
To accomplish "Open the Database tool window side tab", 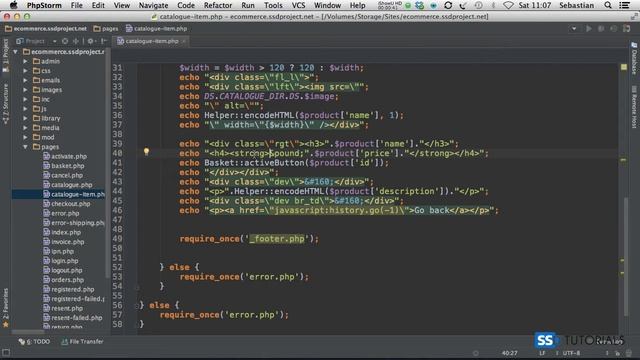I will [x=634, y=59].
